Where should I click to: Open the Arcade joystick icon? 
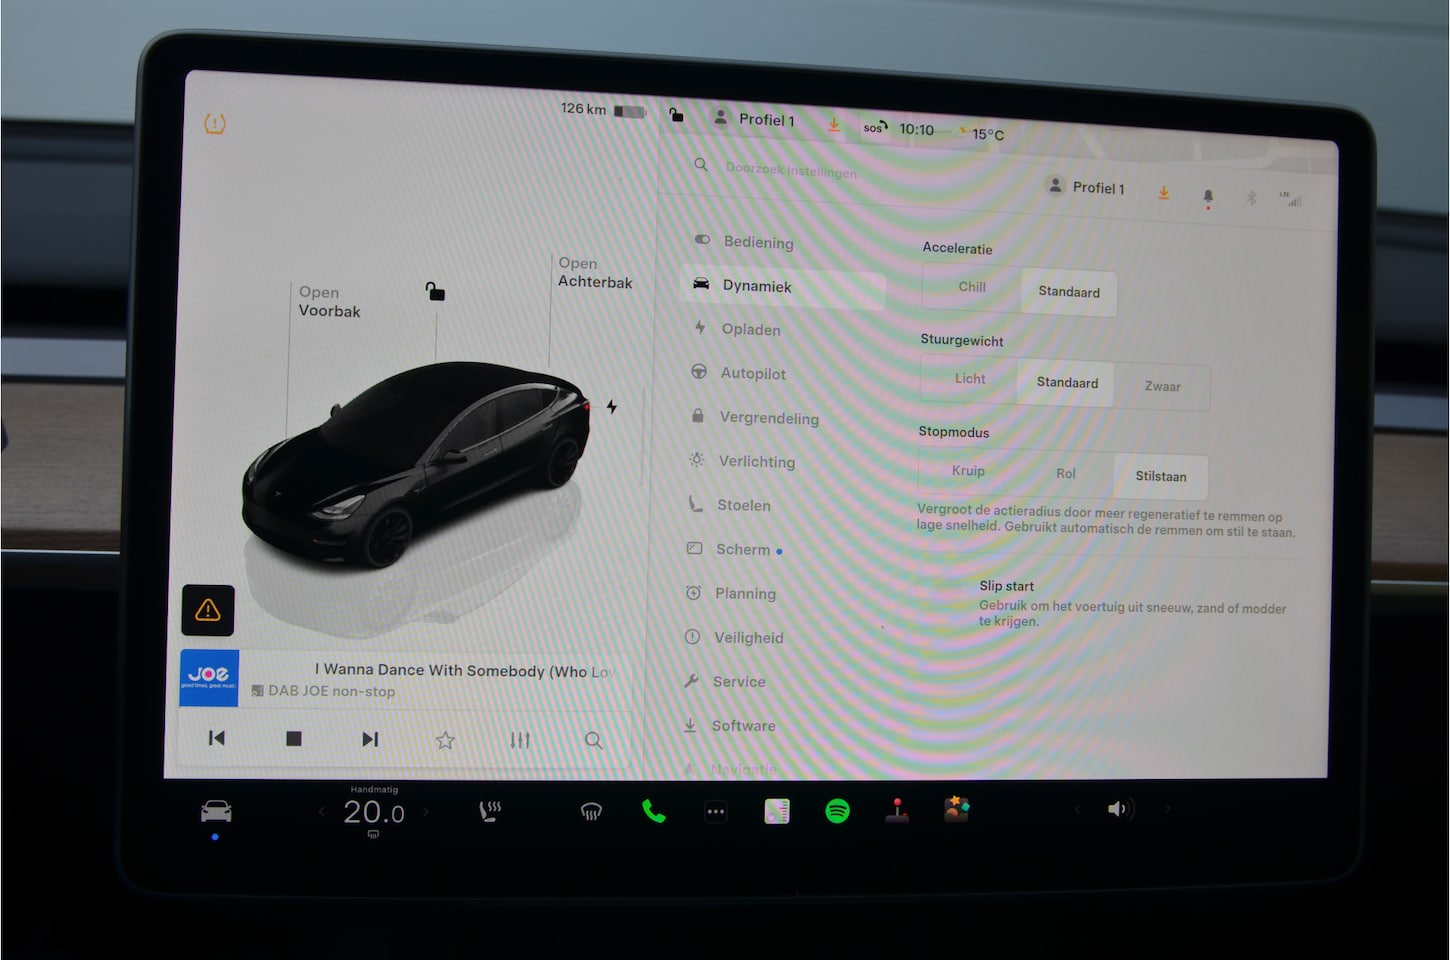pos(897,810)
